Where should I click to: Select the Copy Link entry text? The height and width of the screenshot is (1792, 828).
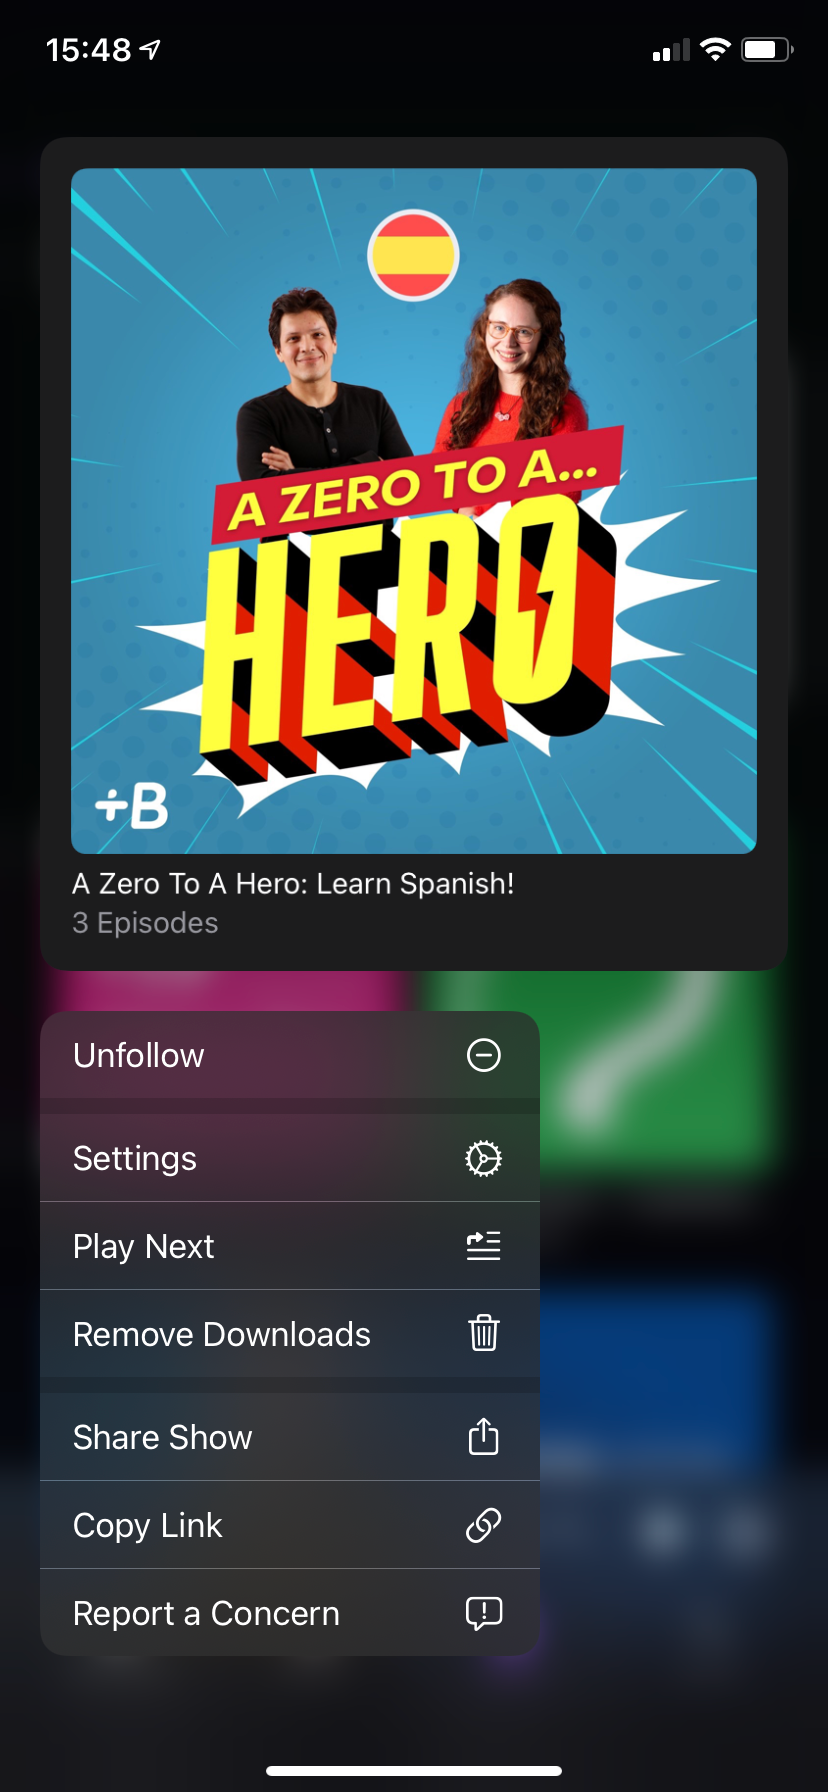(148, 1526)
